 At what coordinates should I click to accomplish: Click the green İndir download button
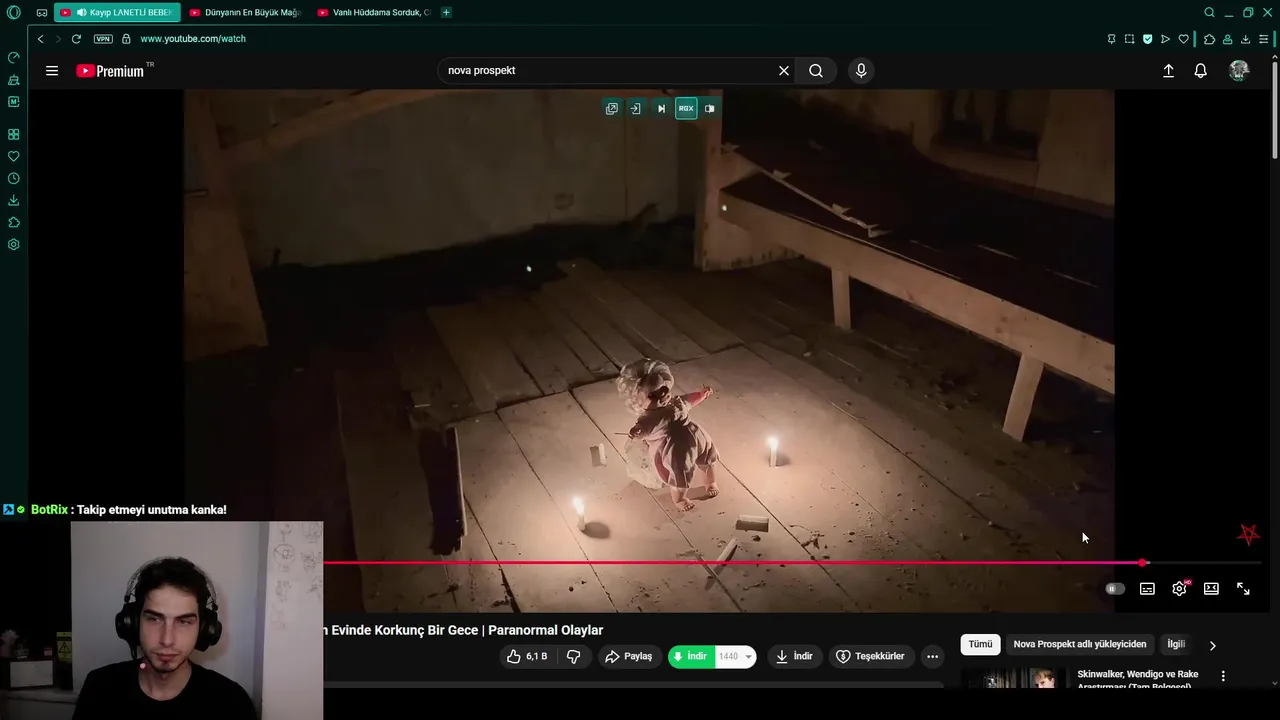692,656
